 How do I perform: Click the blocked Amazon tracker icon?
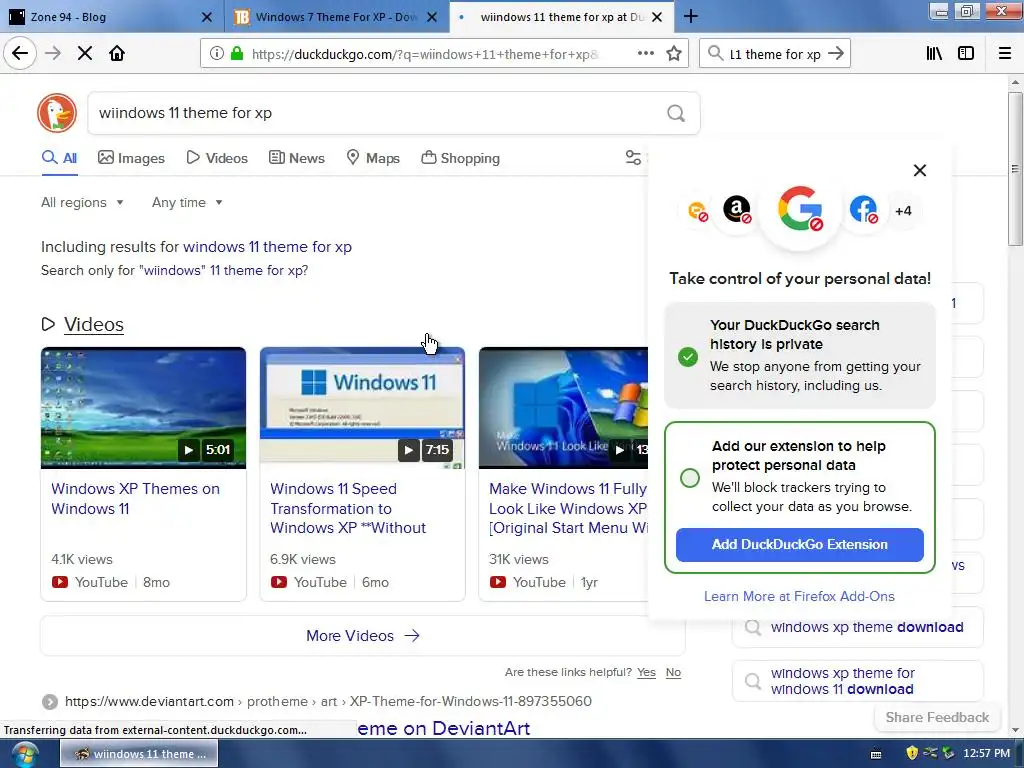pyautogui.click(x=737, y=210)
